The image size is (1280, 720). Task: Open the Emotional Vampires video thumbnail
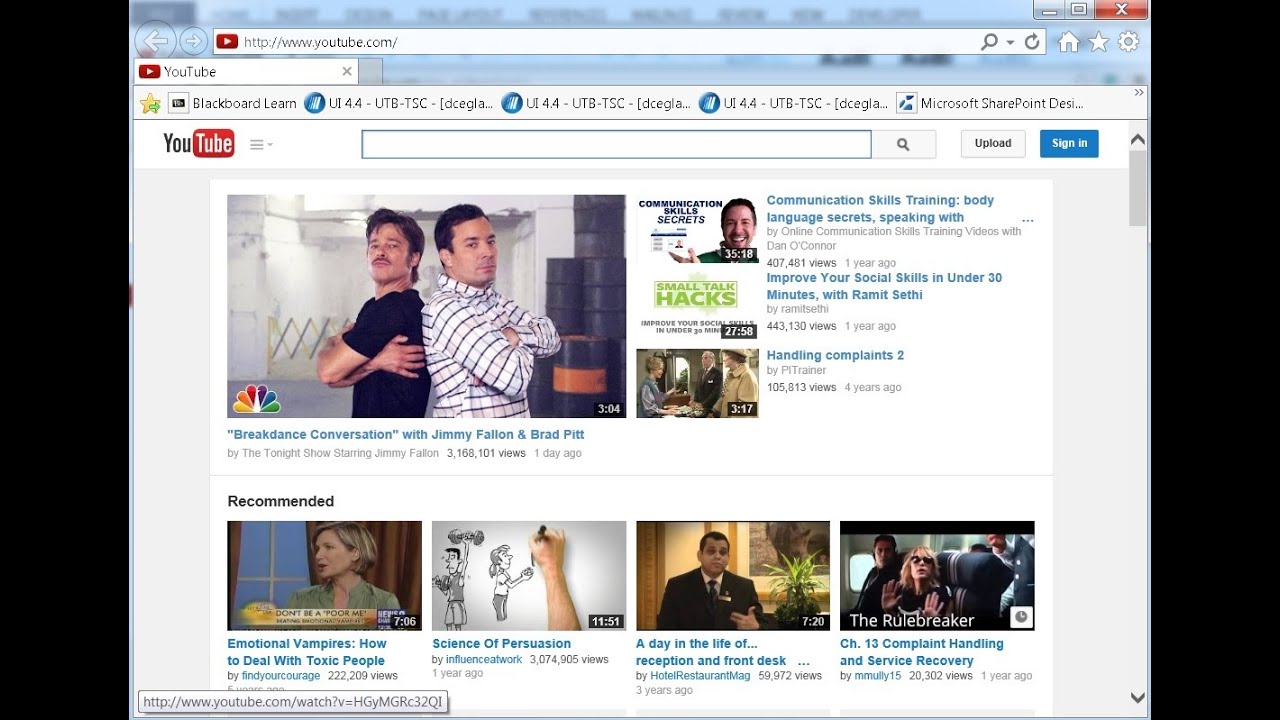tap(324, 575)
